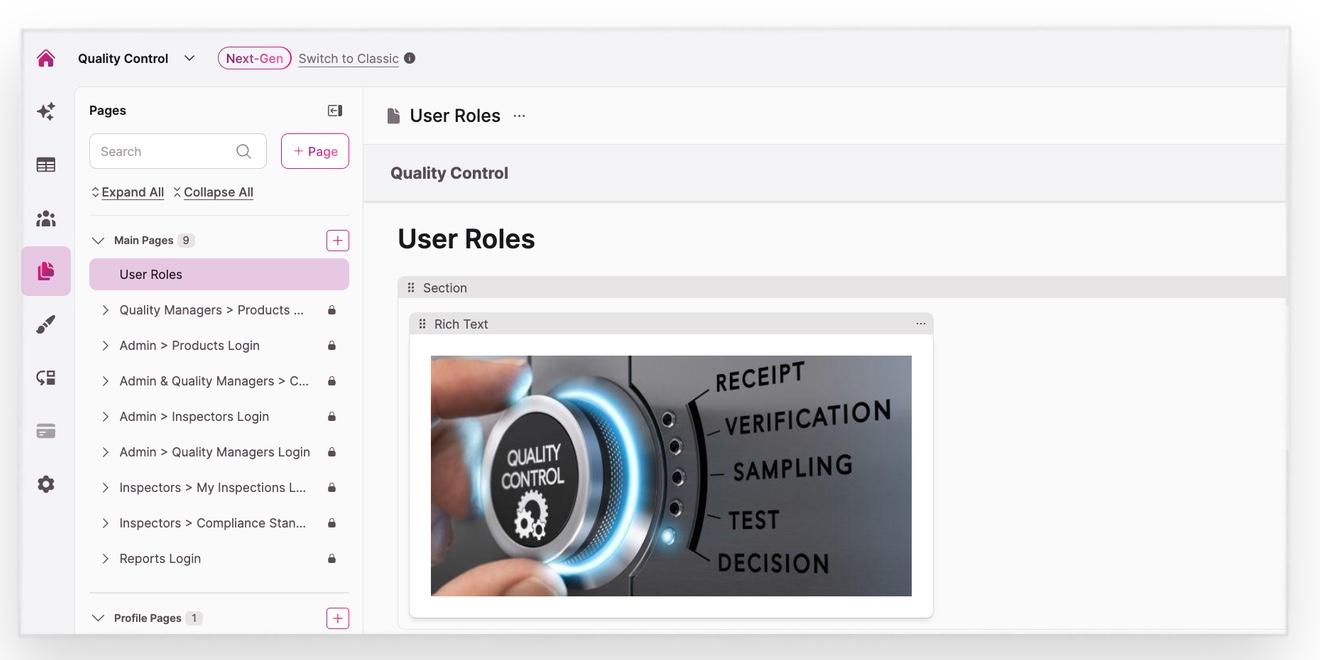The image size is (1320, 660).
Task: Open Settings via the gear icon
Action: click(45, 483)
